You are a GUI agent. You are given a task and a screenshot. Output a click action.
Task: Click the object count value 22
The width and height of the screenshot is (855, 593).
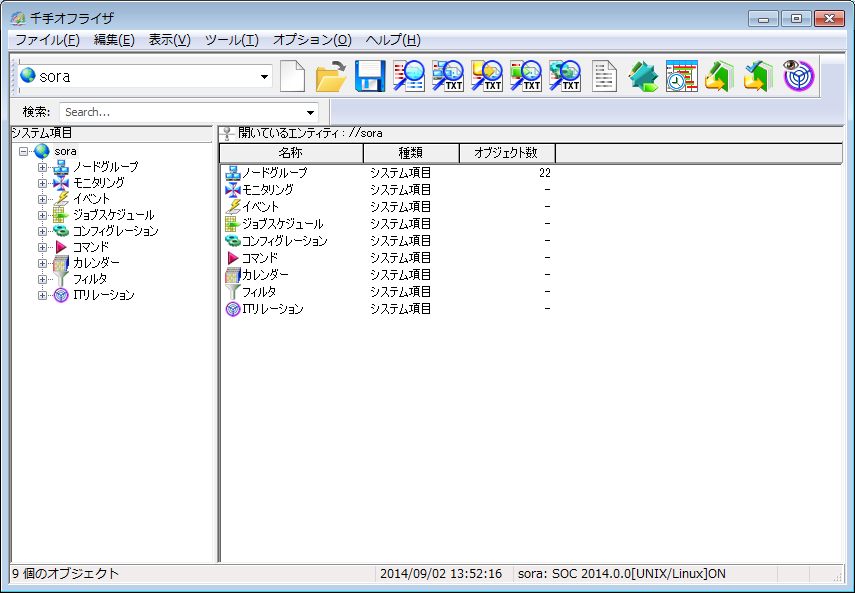click(544, 173)
